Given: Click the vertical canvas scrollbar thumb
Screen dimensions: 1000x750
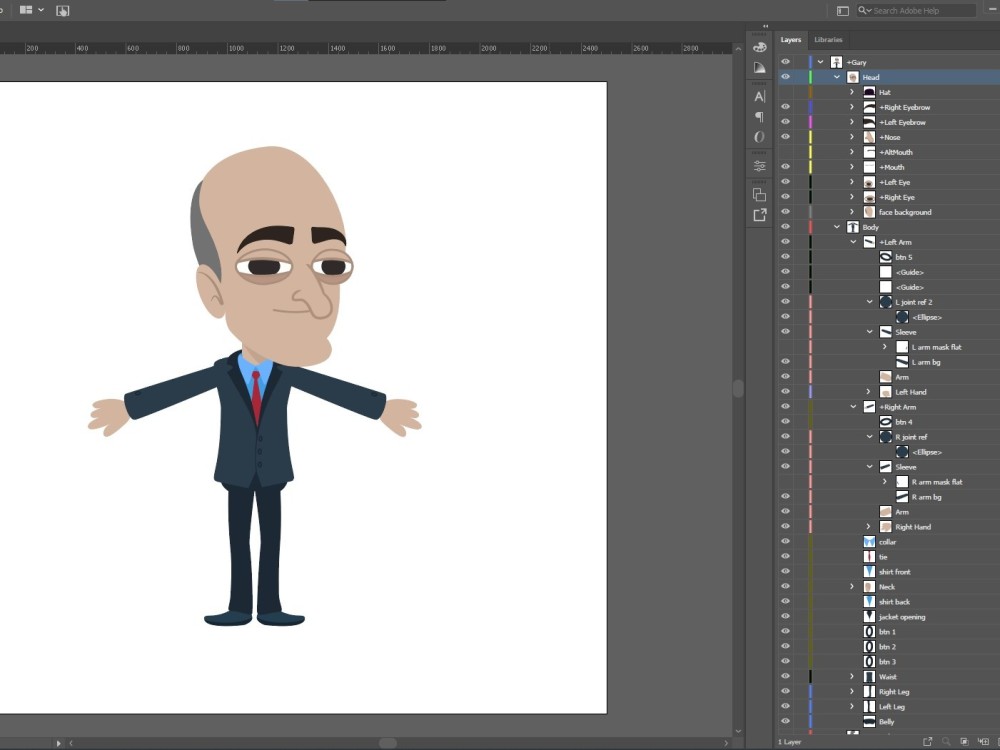Looking at the screenshot, I should click(x=738, y=388).
